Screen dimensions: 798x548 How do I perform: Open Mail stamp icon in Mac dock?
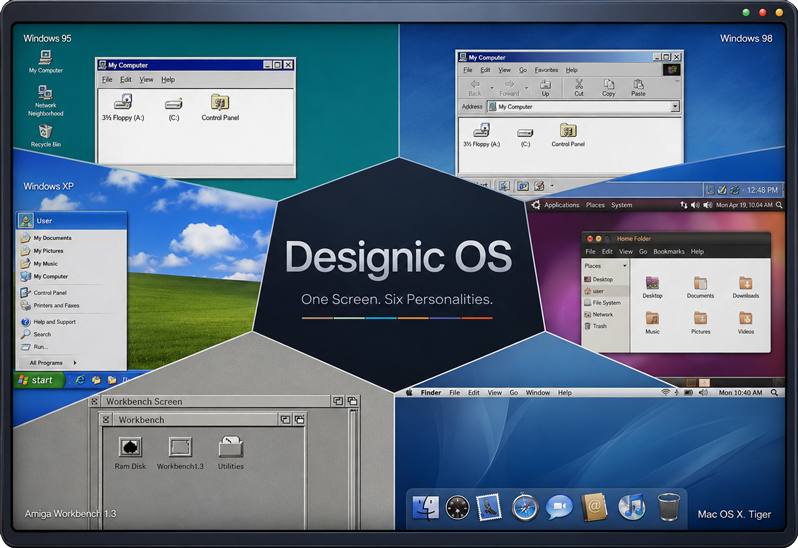tap(489, 507)
